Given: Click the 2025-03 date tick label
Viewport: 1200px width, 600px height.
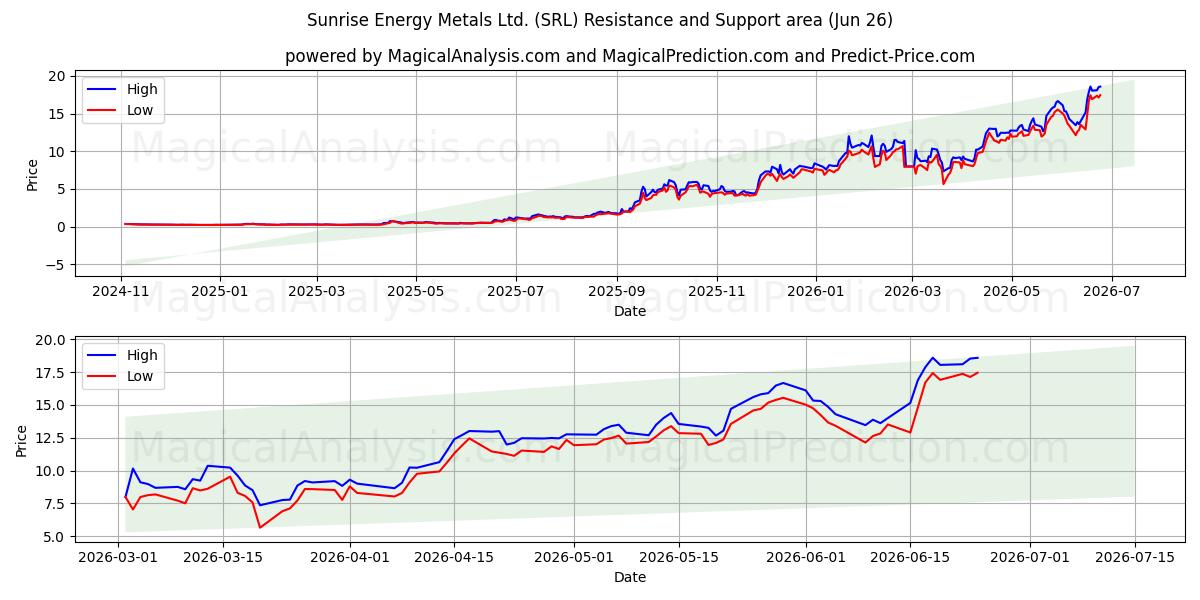Looking at the screenshot, I should tap(316, 291).
